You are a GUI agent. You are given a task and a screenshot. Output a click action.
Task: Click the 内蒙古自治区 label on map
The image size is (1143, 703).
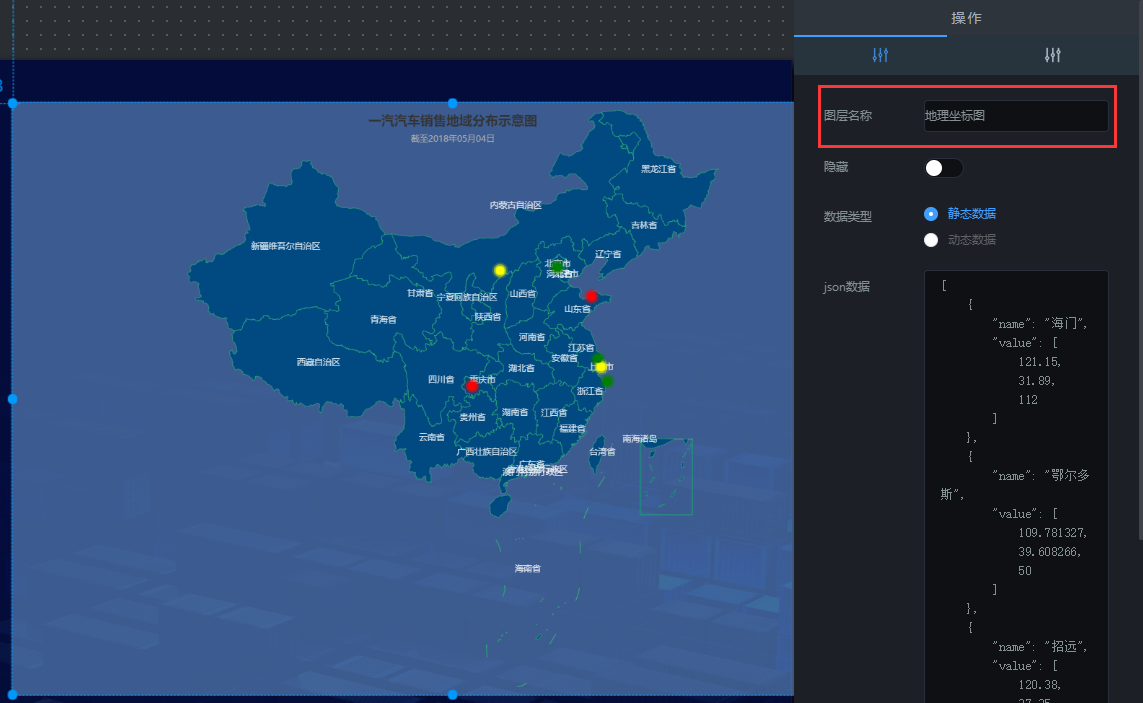(x=515, y=206)
